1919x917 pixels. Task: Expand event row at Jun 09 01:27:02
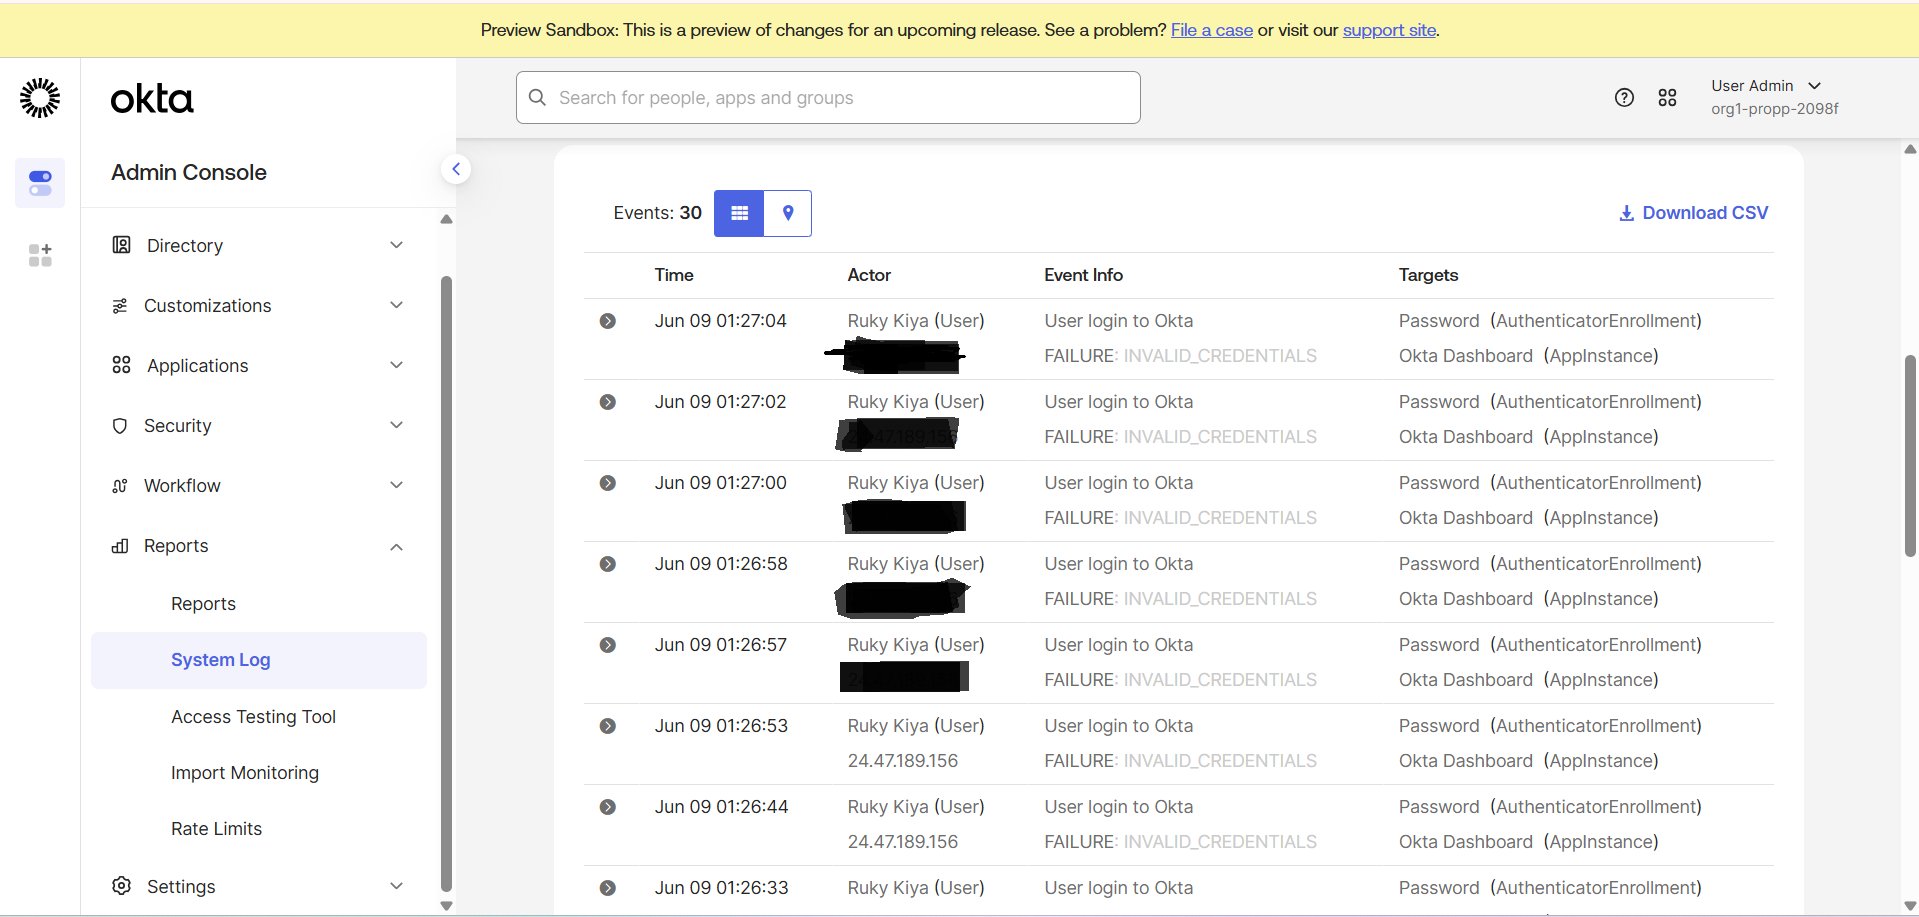click(607, 402)
